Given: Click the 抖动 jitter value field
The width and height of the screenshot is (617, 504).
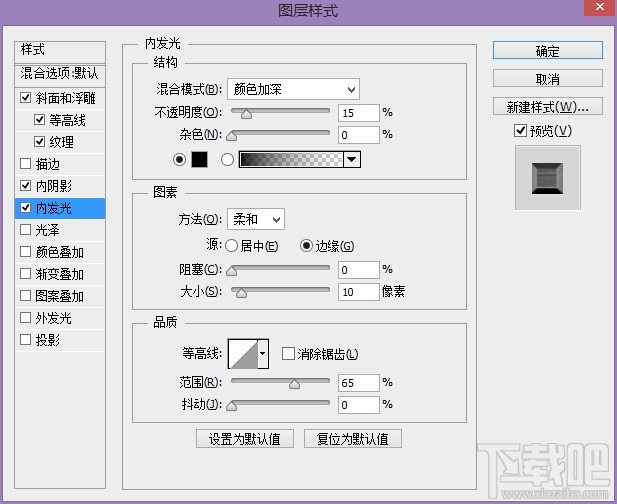Looking at the screenshot, I should [x=358, y=405].
